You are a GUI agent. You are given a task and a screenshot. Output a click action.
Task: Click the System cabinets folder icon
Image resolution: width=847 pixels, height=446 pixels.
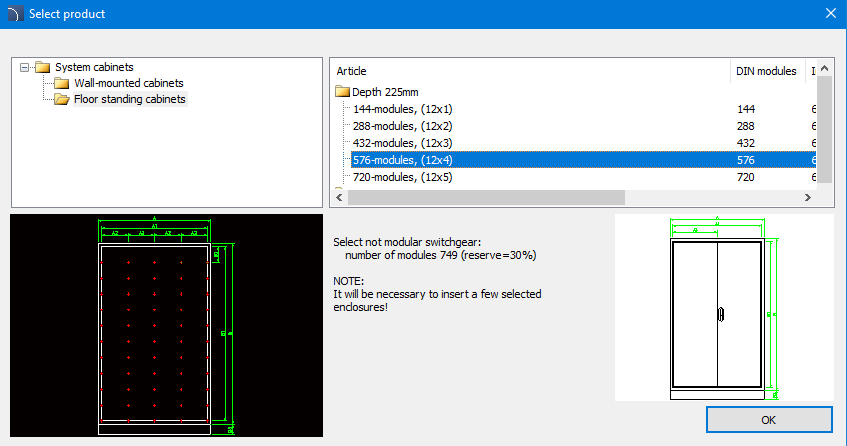pyautogui.click(x=42, y=67)
